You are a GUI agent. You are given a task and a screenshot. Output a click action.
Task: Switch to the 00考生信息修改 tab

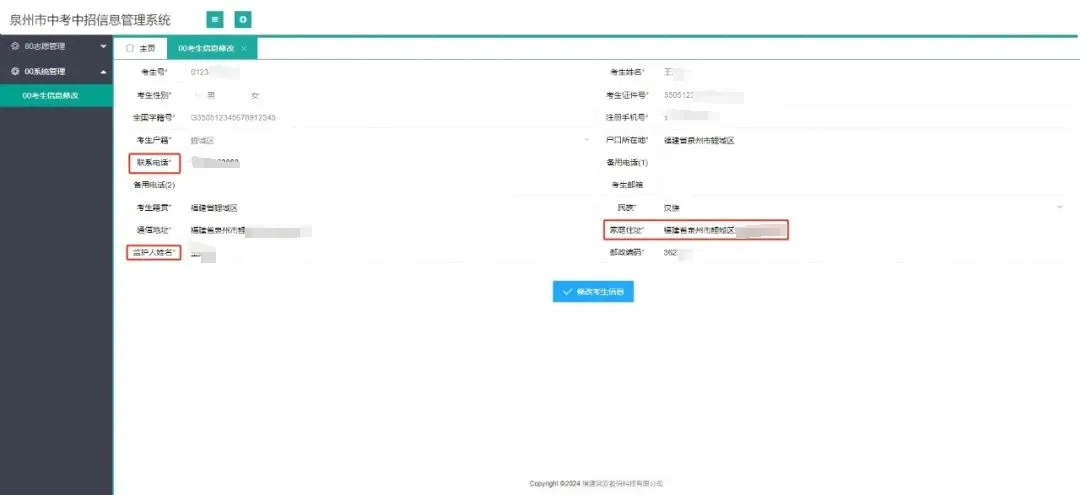[212, 48]
